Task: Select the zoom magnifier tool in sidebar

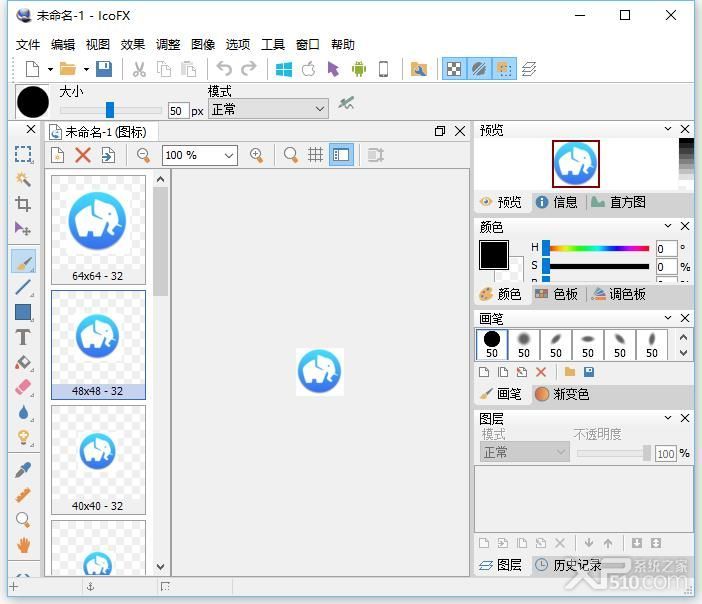Action: [23, 519]
